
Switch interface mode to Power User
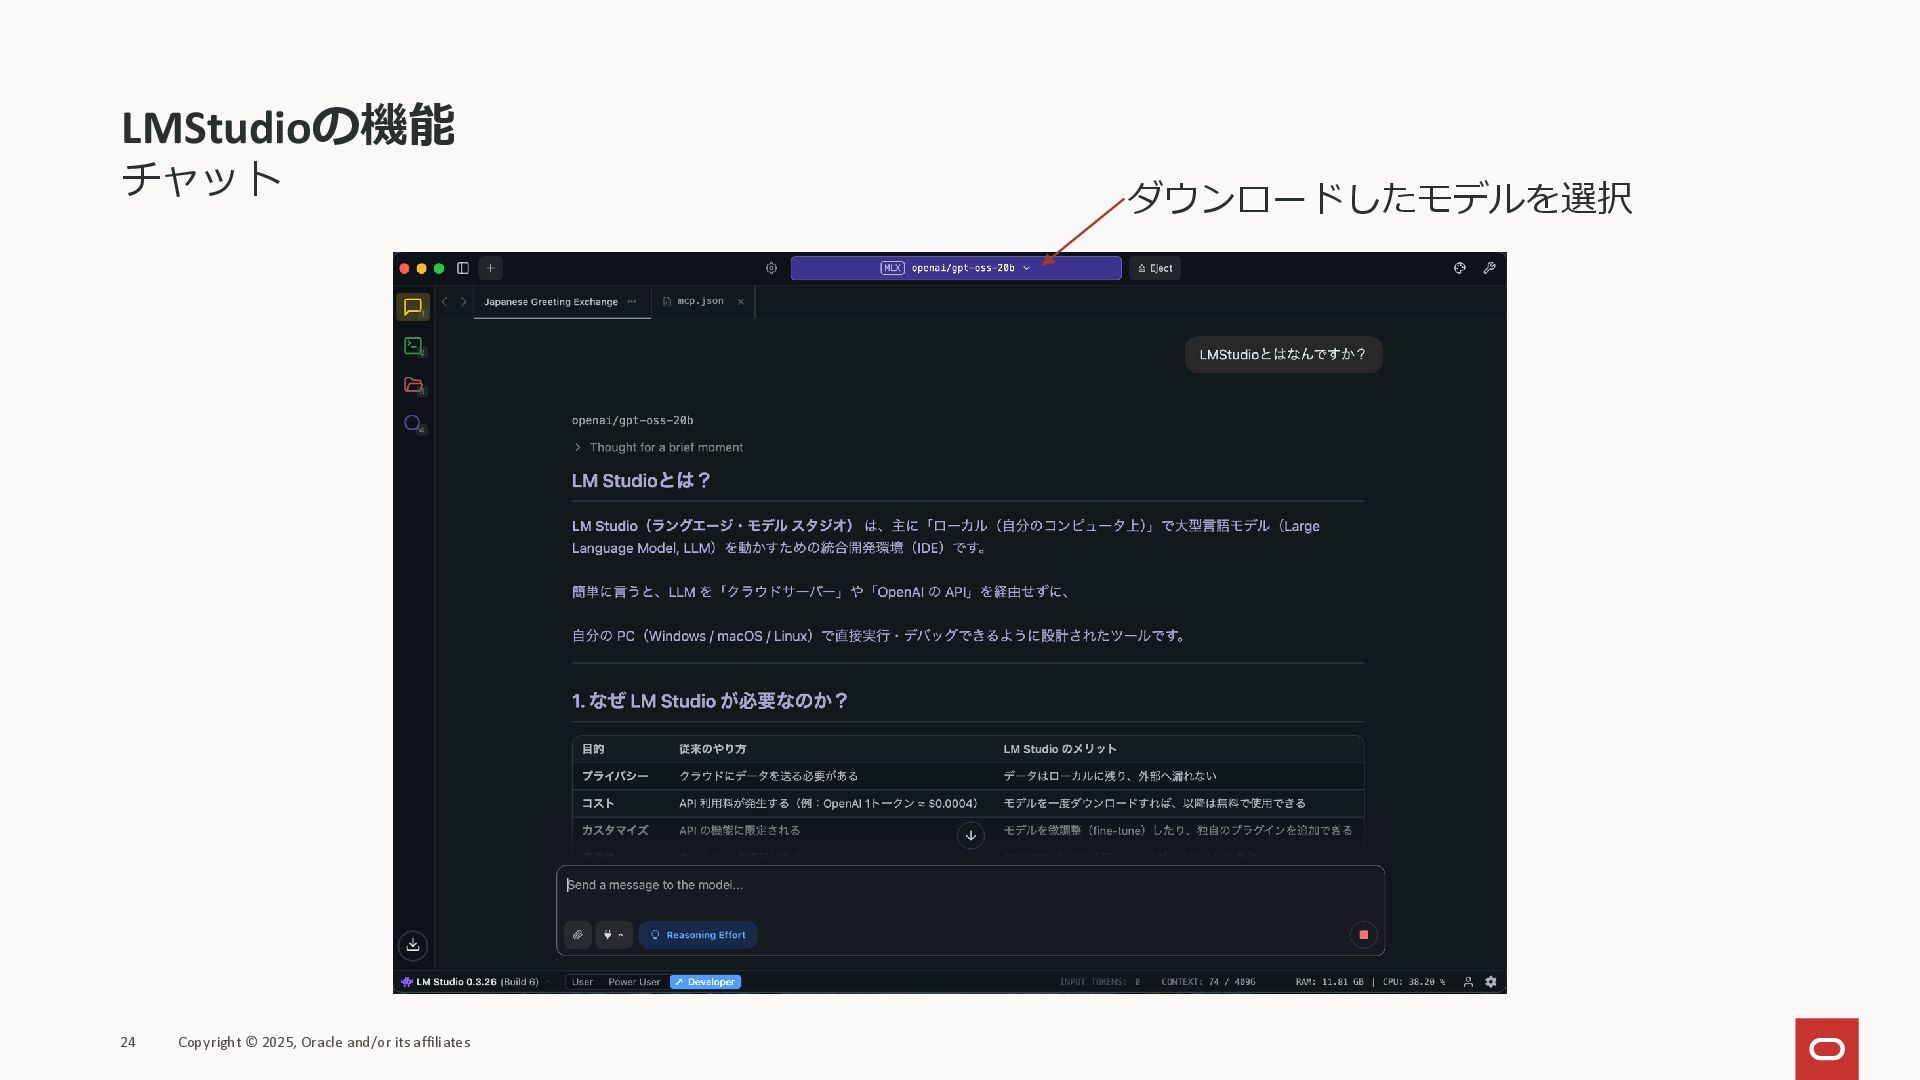634,982
